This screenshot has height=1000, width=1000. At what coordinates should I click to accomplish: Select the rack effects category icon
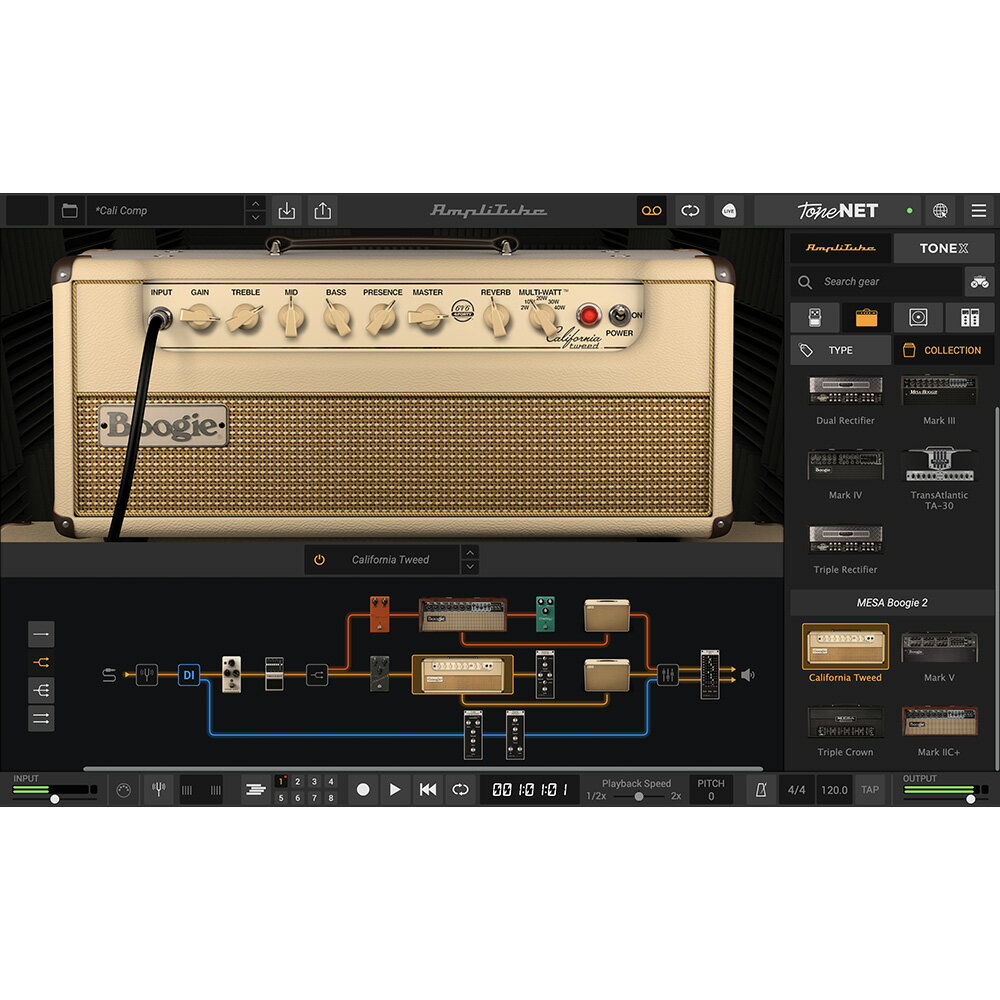click(969, 317)
